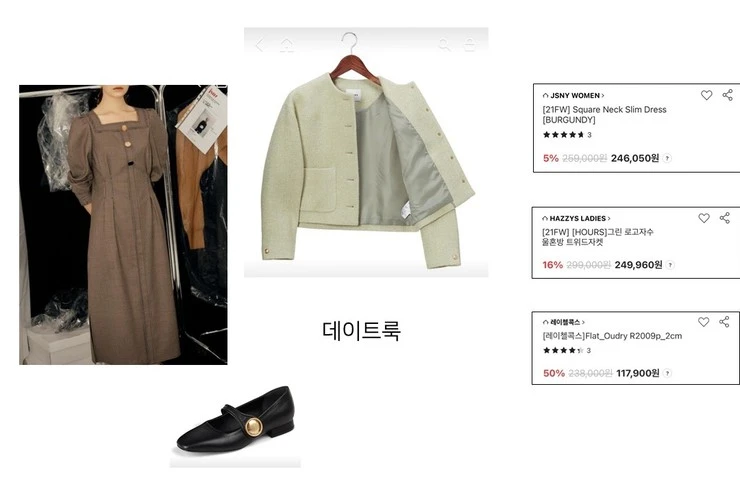Share the Square Neck Slim Dress
Screen dimensions: 740x493
[728, 95]
